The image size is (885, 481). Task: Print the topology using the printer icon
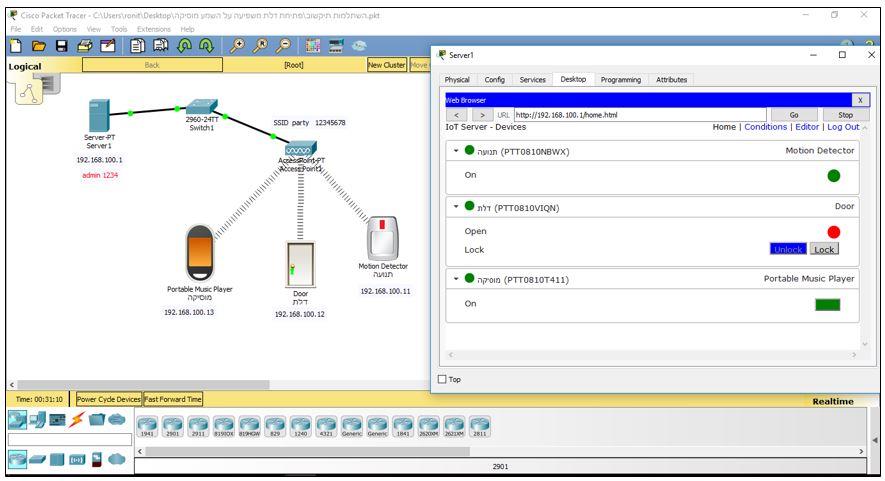click(x=85, y=46)
